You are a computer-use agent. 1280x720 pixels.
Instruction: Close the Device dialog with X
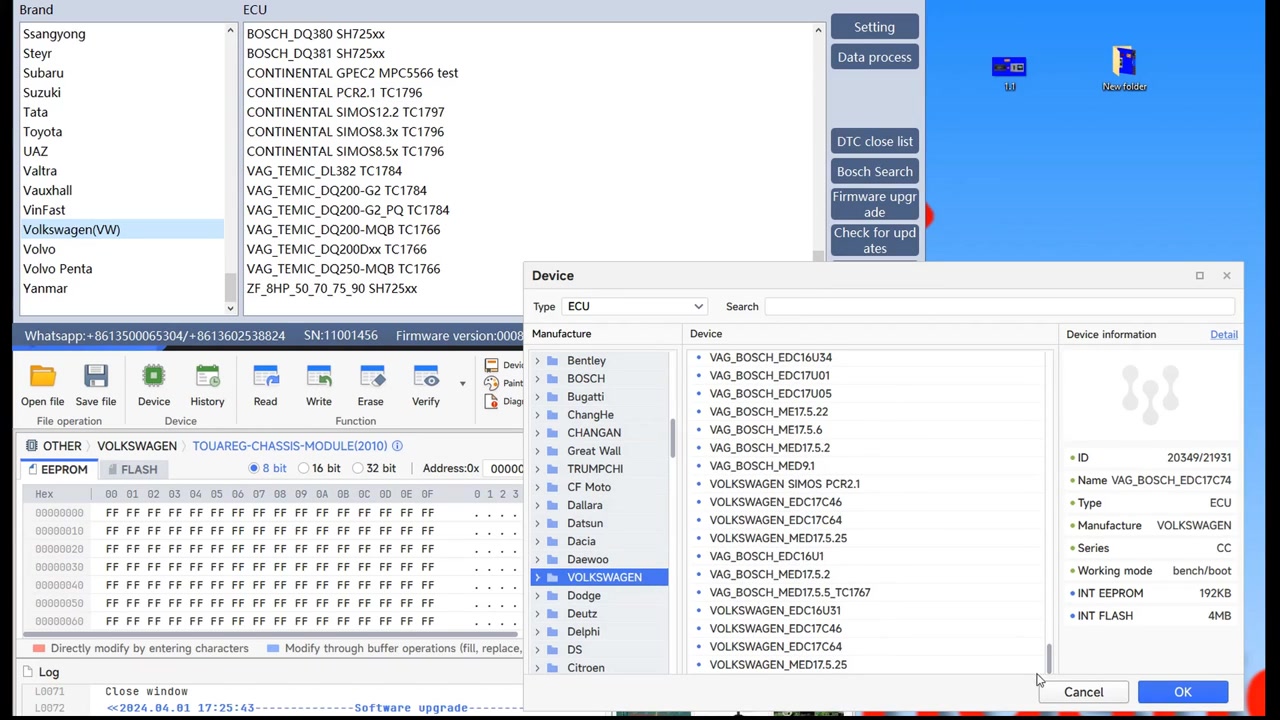coord(1227,276)
